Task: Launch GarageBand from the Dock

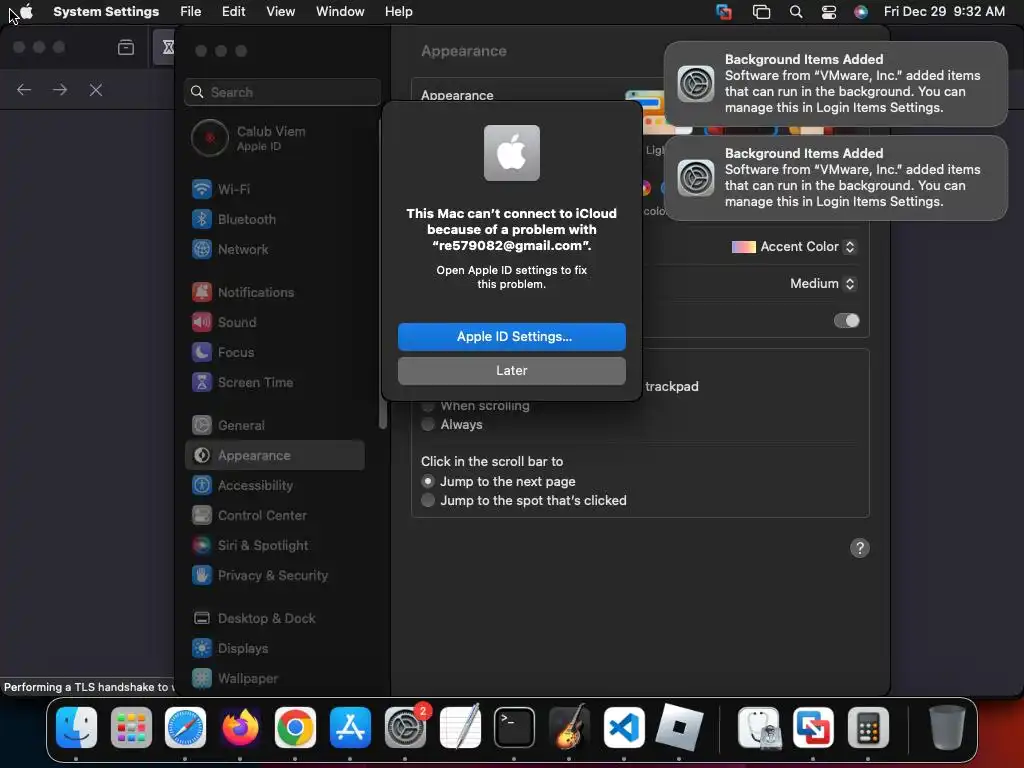Action: [569, 728]
